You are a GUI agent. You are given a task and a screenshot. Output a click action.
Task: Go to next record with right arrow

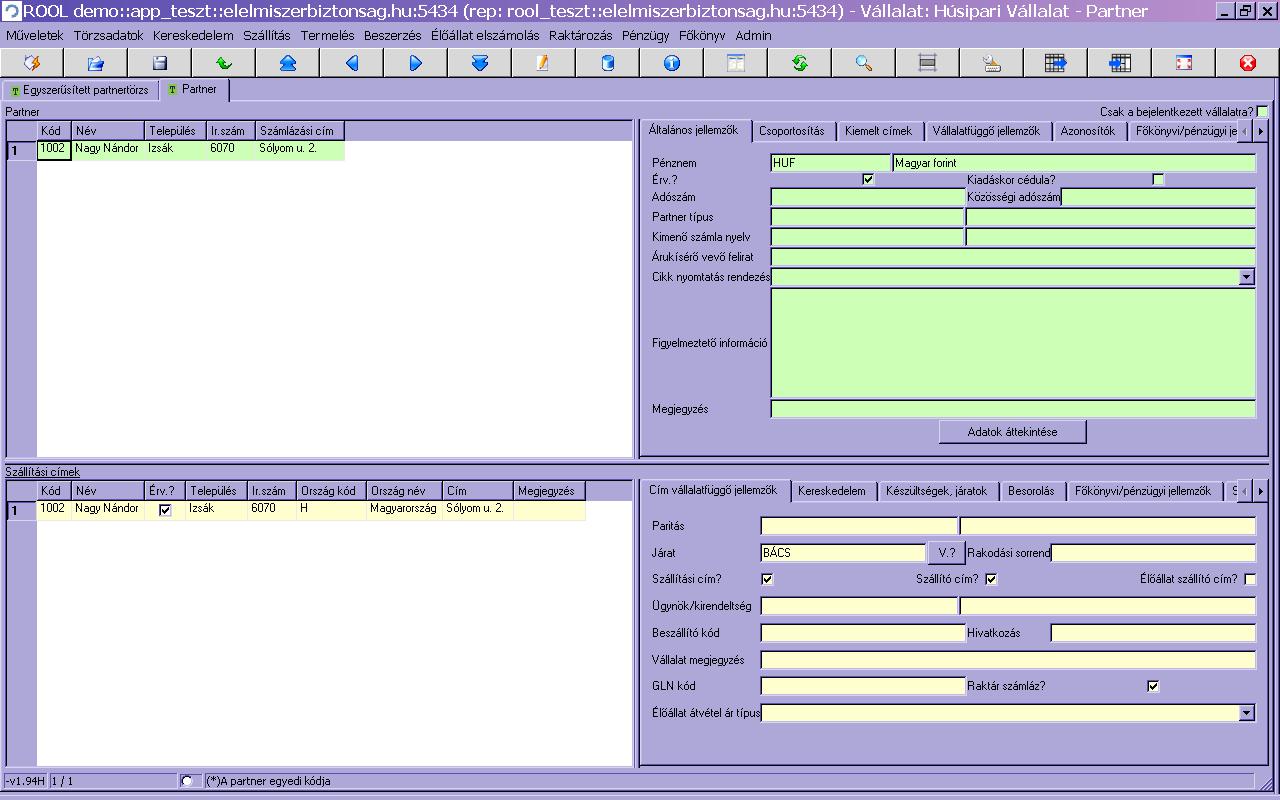pyautogui.click(x=416, y=63)
